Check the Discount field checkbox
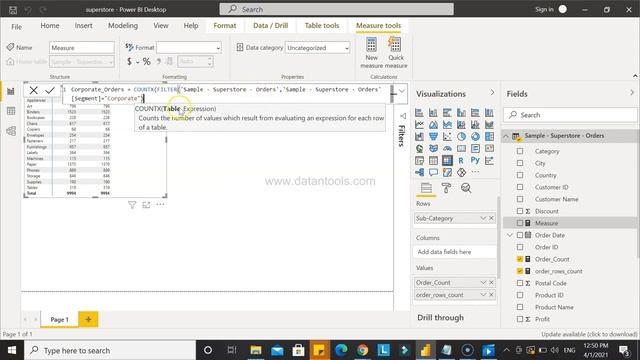This screenshot has height=360, width=640. coord(520,211)
